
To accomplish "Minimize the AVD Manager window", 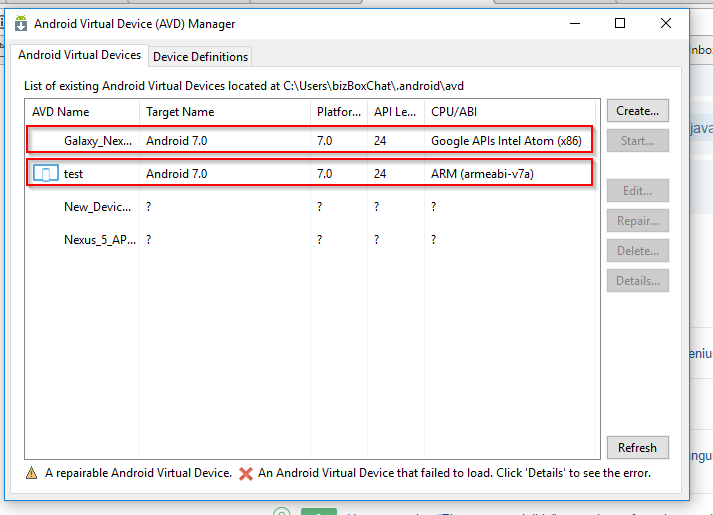I will coord(575,23).
